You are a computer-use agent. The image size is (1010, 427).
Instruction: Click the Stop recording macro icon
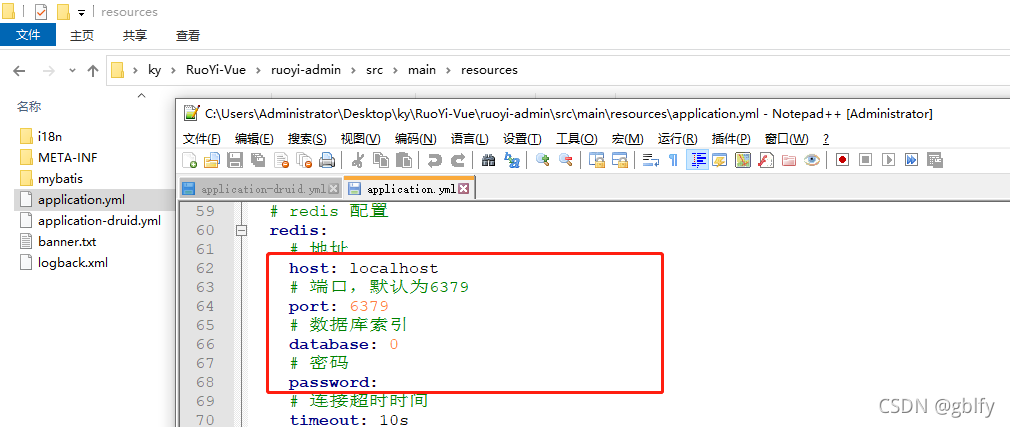[x=865, y=160]
